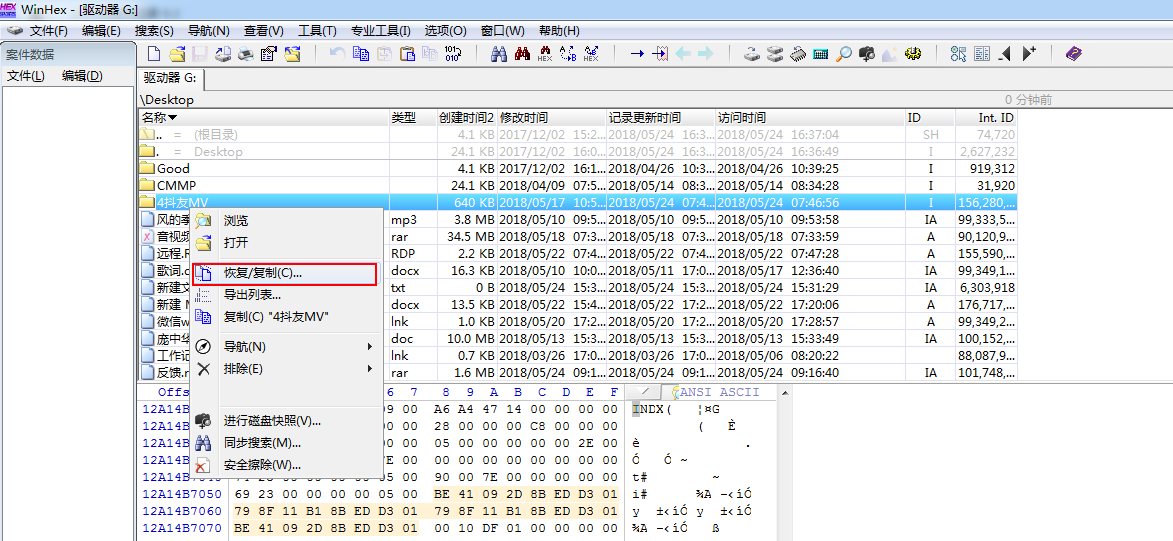Click the black right triangle plus icon

point(1029,54)
